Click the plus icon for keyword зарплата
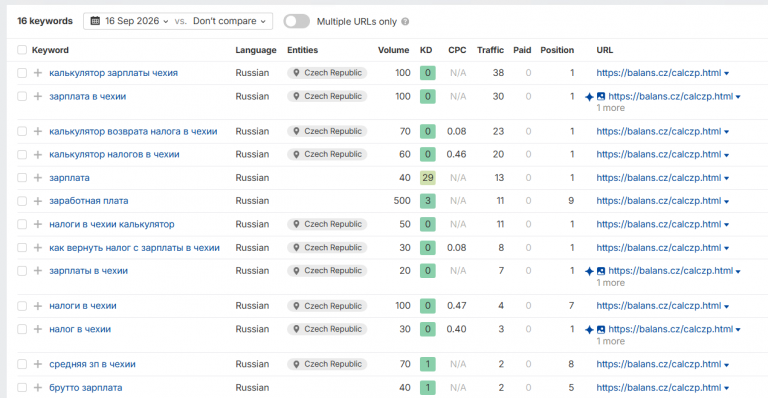The height and width of the screenshot is (398, 768). click(38, 178)
